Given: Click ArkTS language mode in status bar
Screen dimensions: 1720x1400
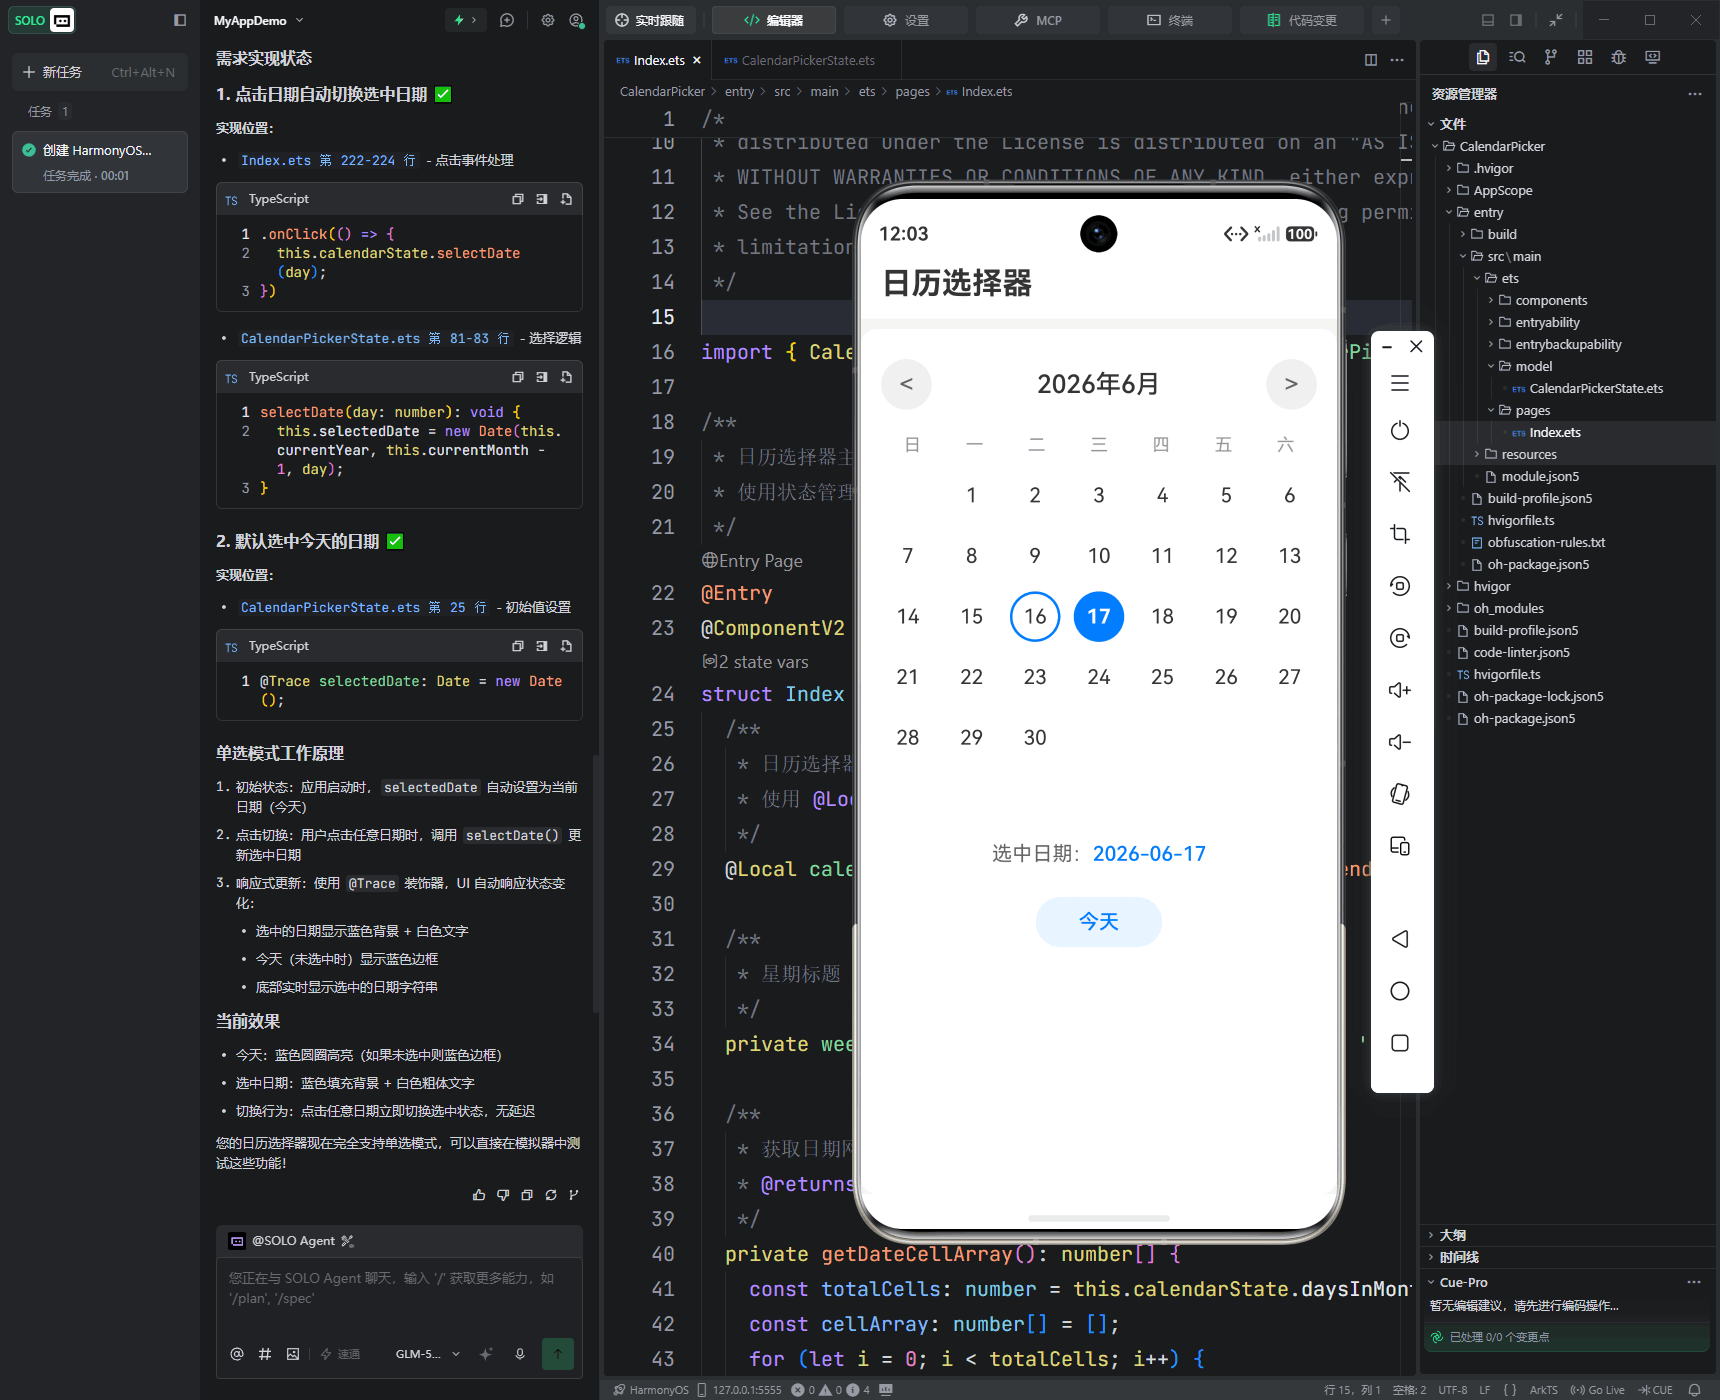Looking at the screenshot, I should 1543,1390.
